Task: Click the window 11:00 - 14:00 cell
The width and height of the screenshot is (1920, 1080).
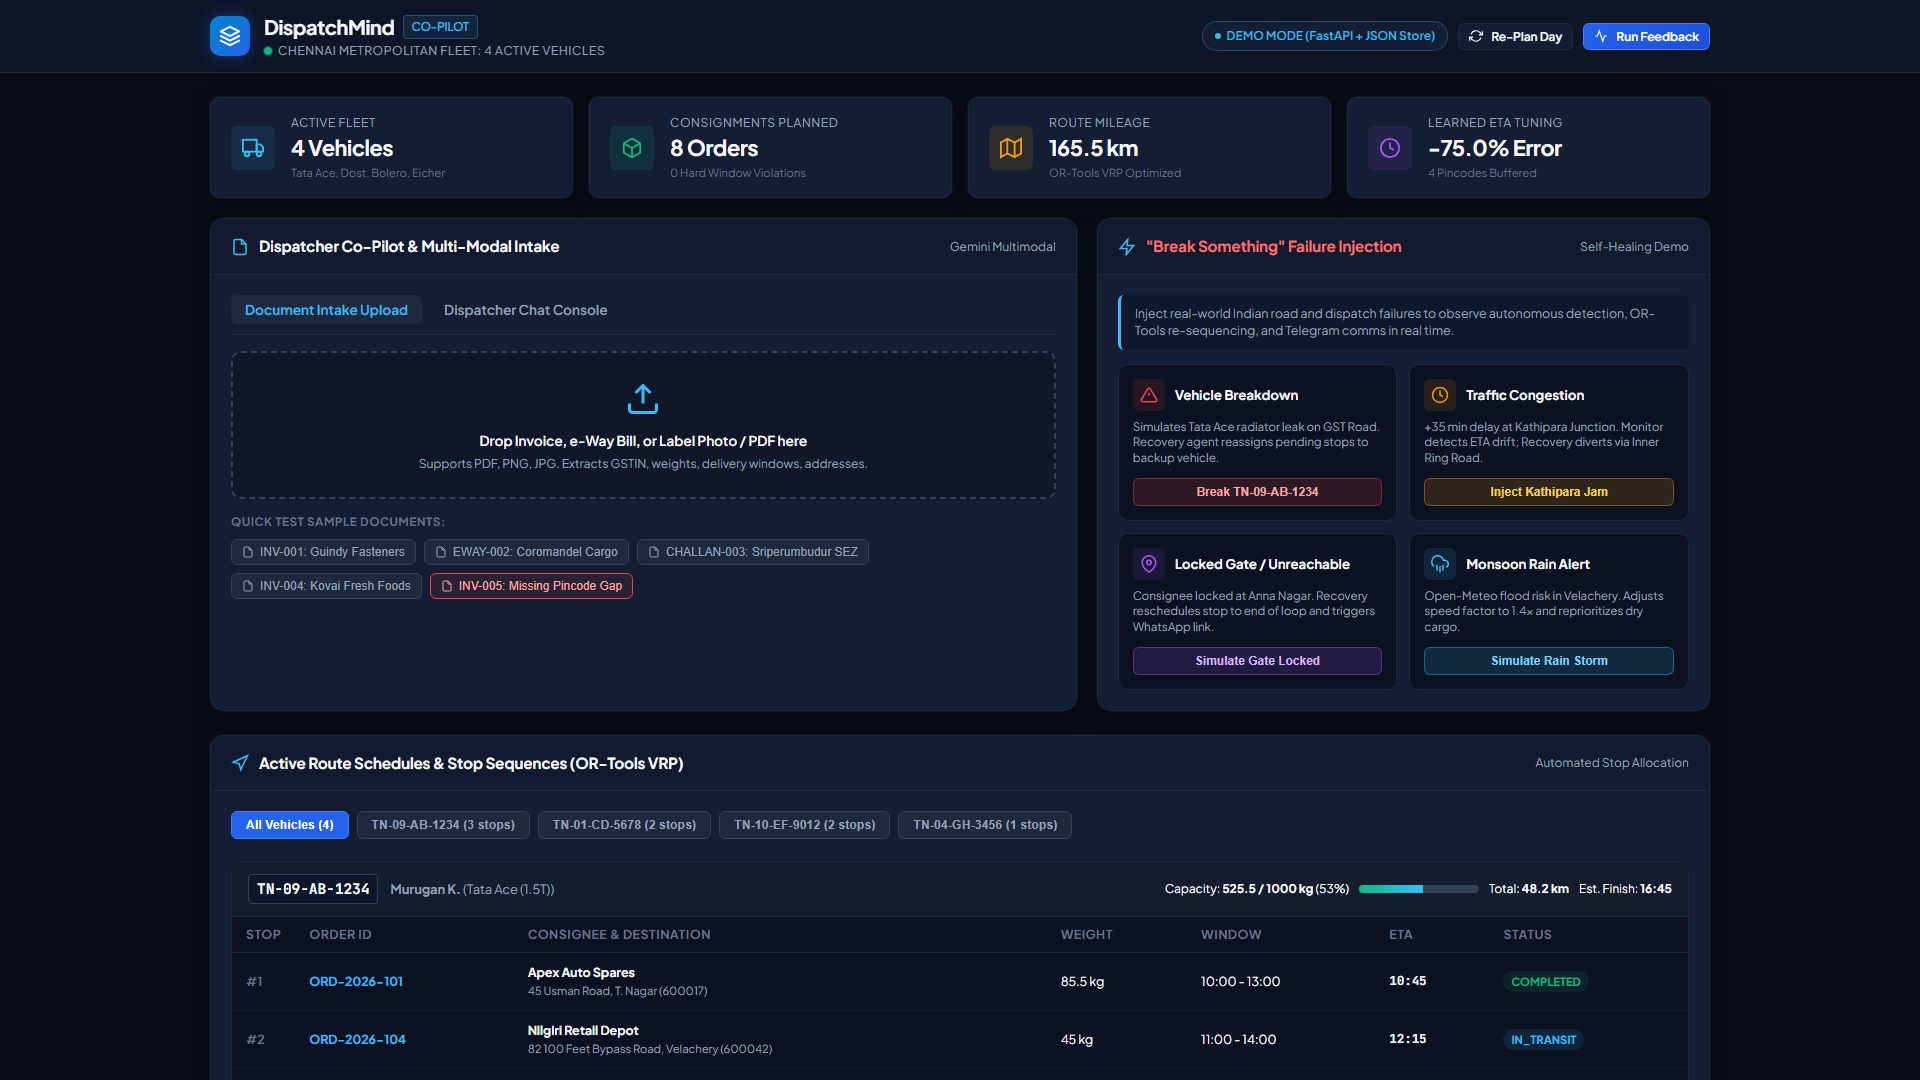Action: click(x=1238, y=1040)
